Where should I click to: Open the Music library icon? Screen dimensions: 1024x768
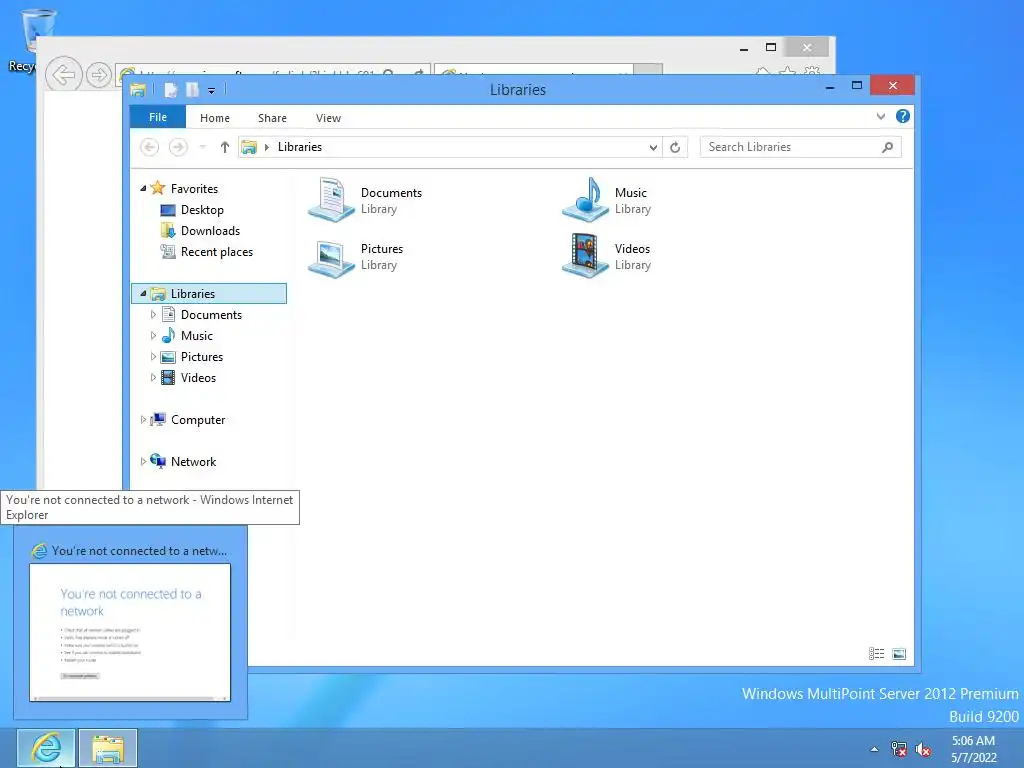pyautogui.click(x=585, y=200)
